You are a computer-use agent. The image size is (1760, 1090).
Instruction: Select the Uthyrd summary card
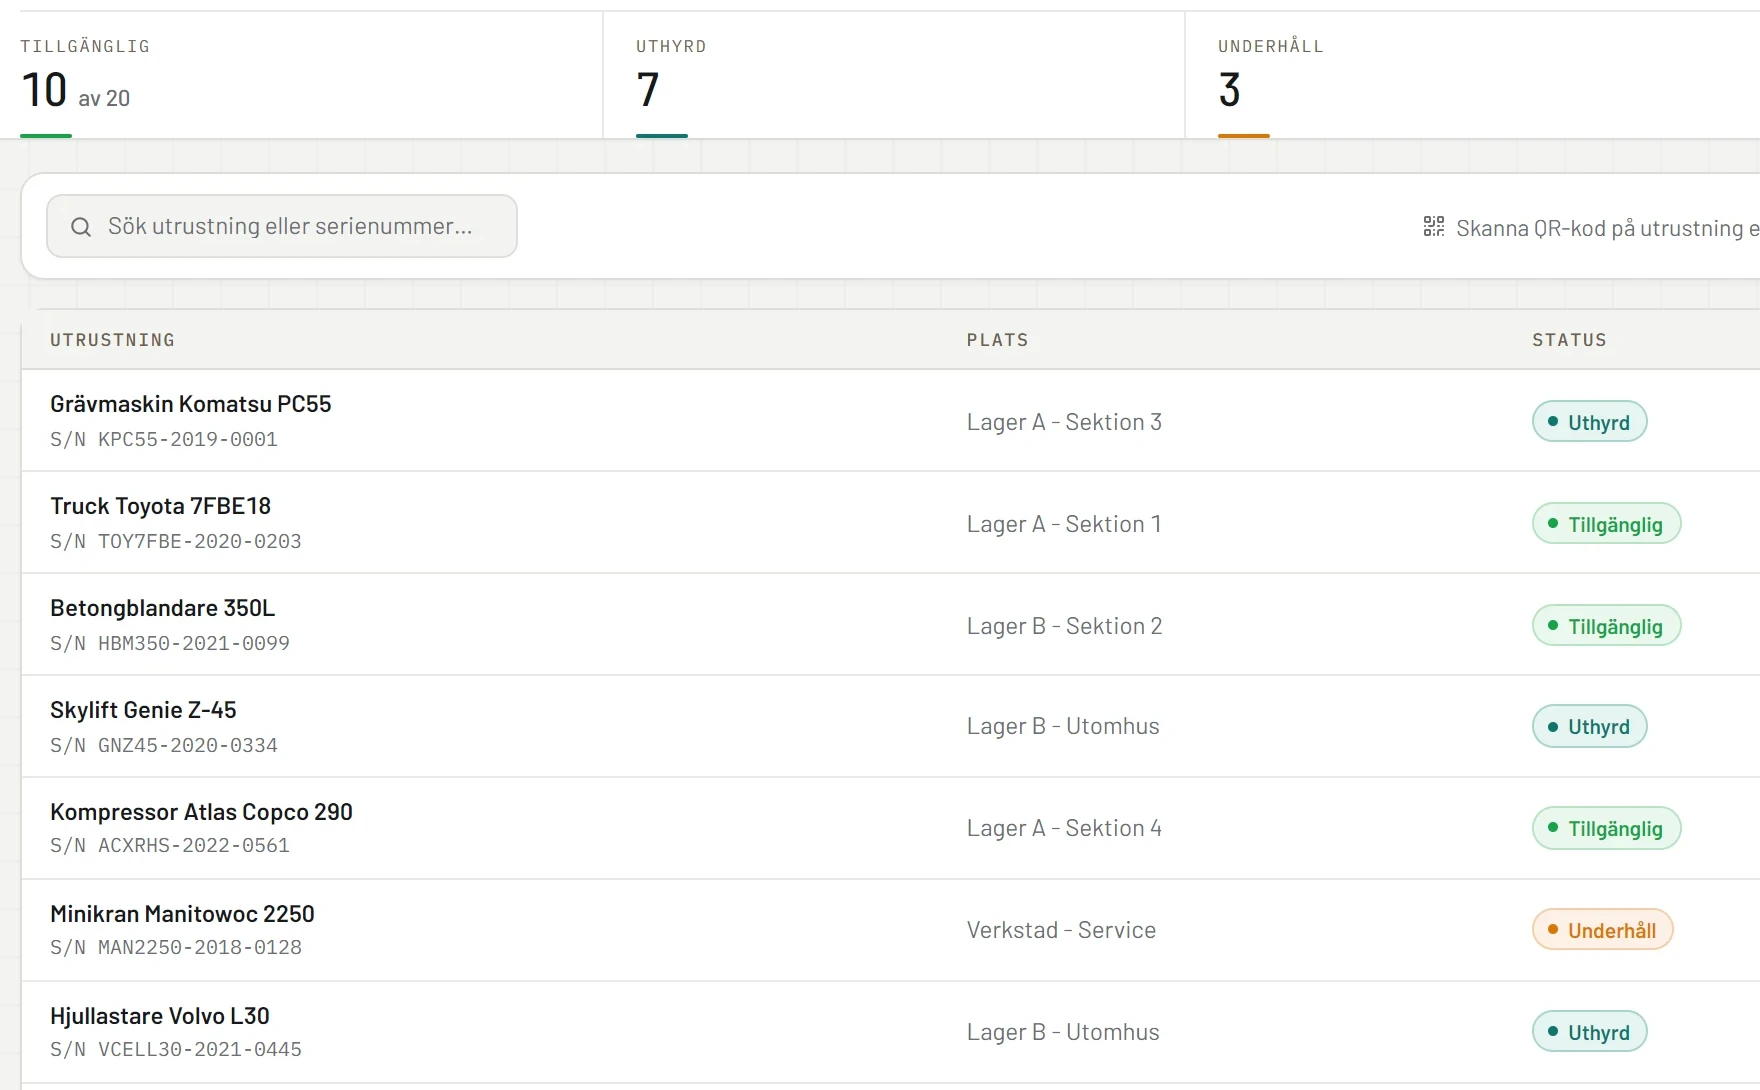click(894, 75)
